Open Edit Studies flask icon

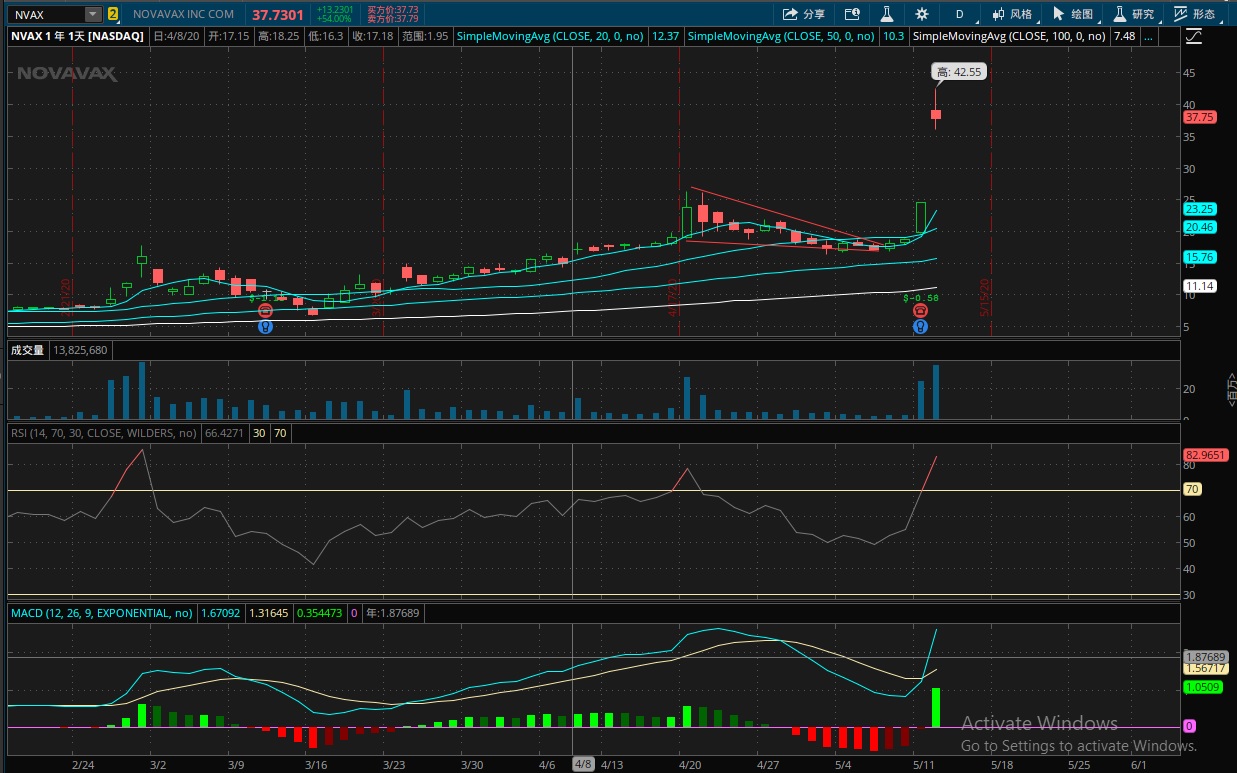point(885,14)
